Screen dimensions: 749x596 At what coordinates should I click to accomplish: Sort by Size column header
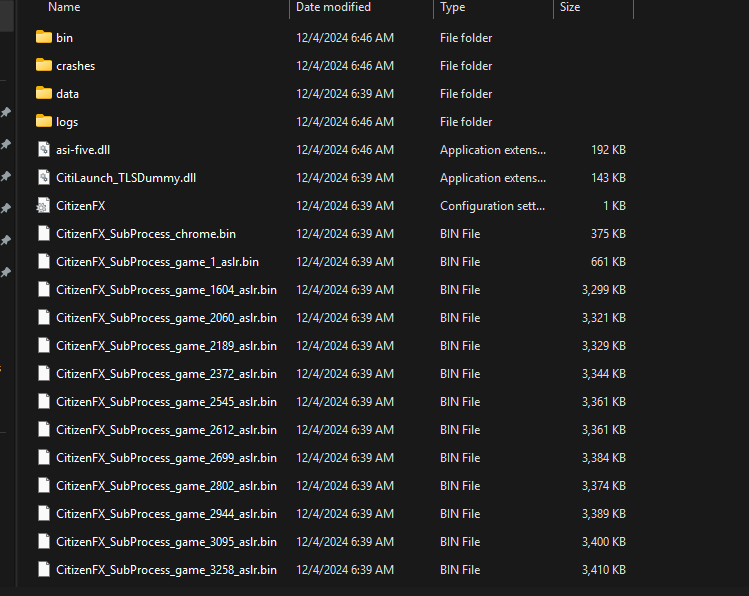coord(570,7)
